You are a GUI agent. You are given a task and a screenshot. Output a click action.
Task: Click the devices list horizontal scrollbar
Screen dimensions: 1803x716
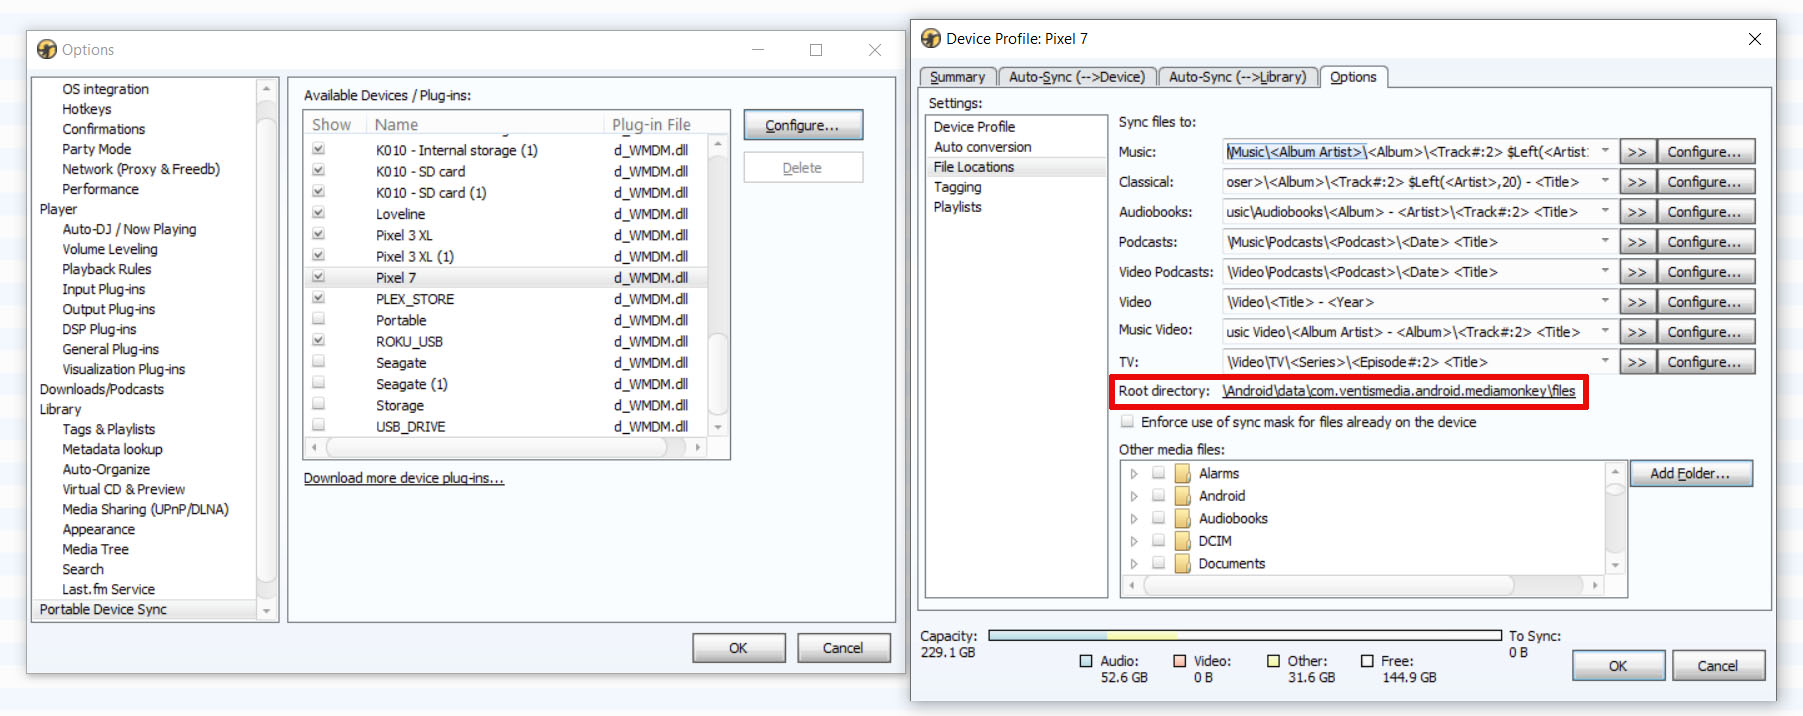[506, 447]
